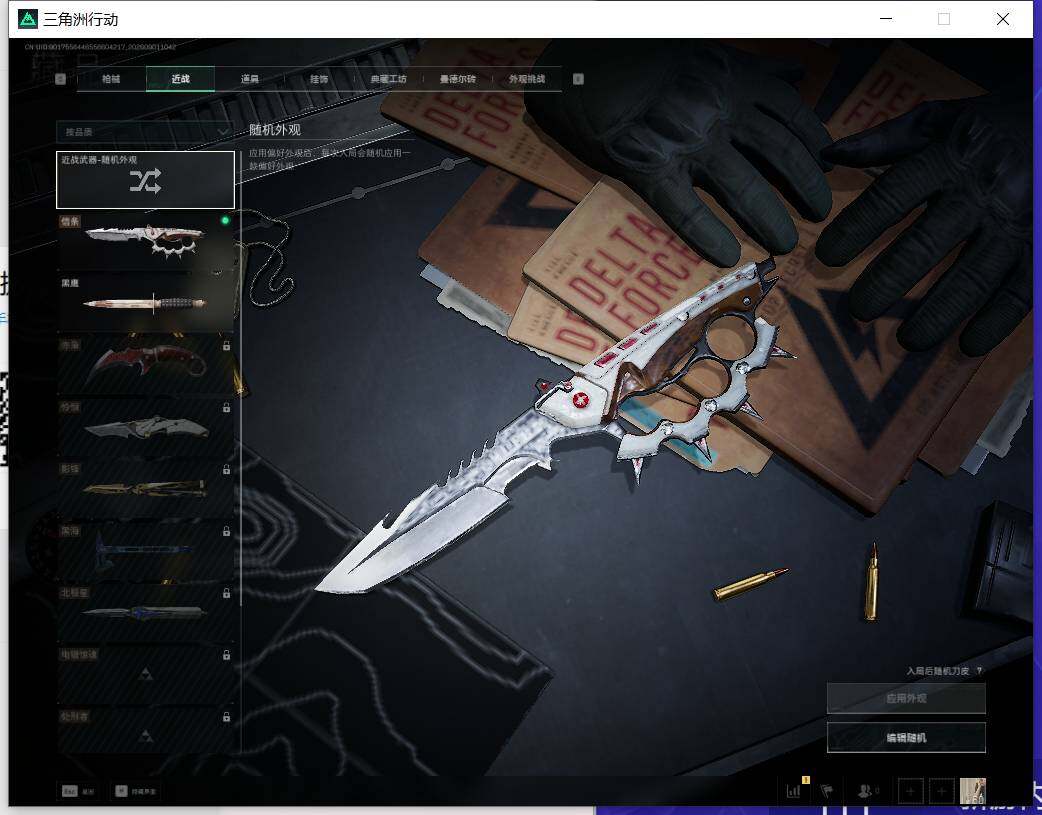This screenshot has height=815, width=1042.
Task: Click the lock icon on the red karambit row
Action: (x=227, y=346)
